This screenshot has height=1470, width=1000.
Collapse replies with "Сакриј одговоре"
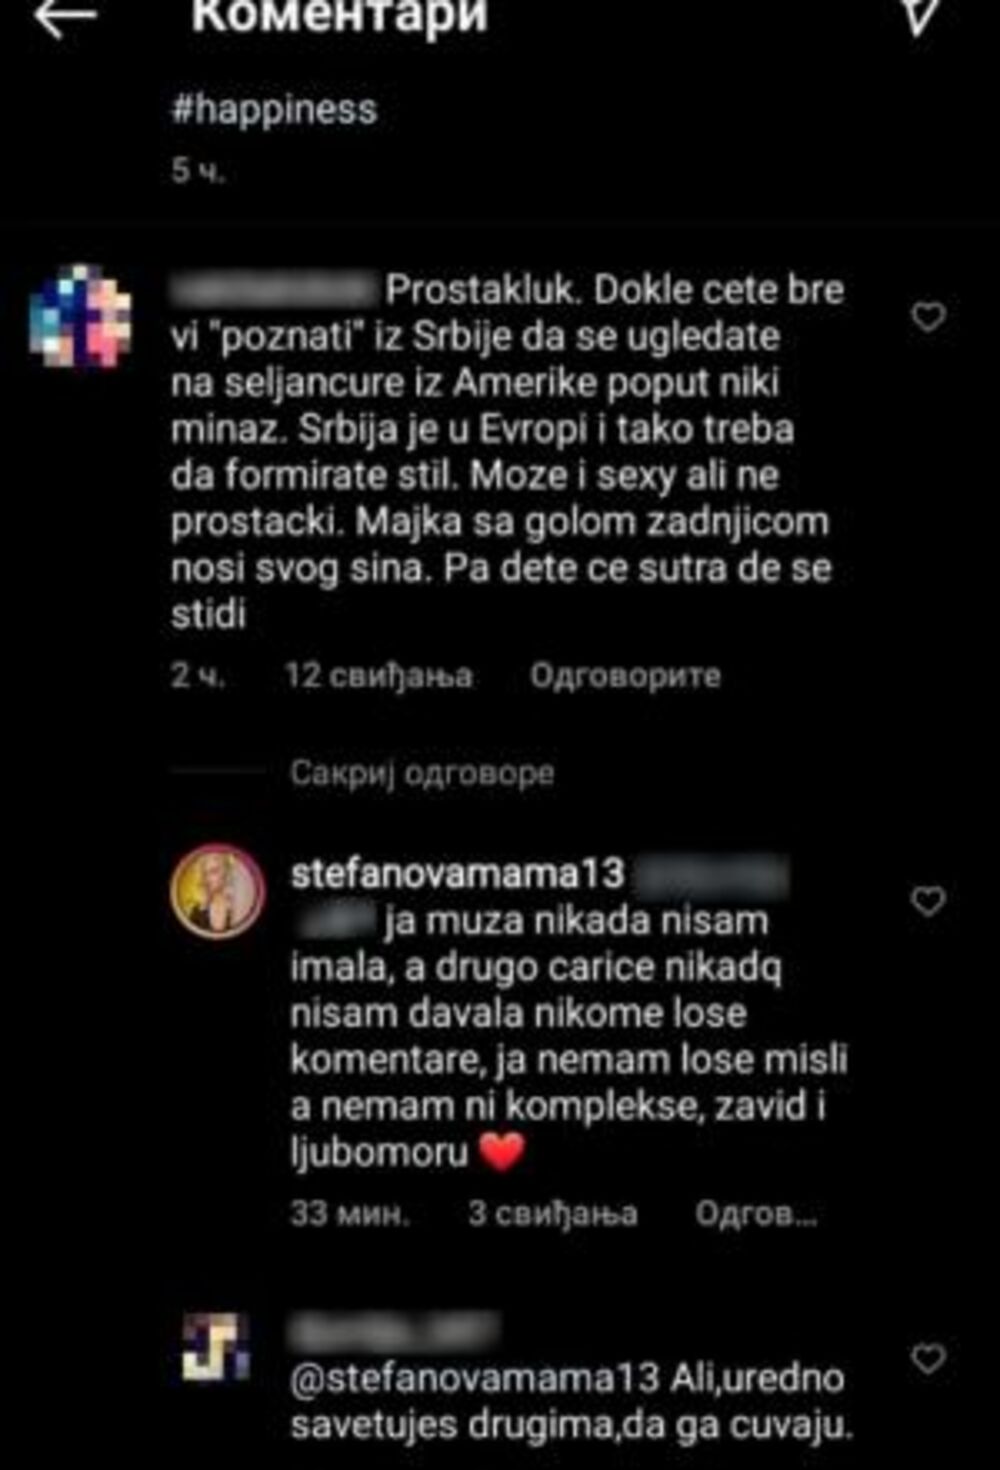tap(422, 773)
